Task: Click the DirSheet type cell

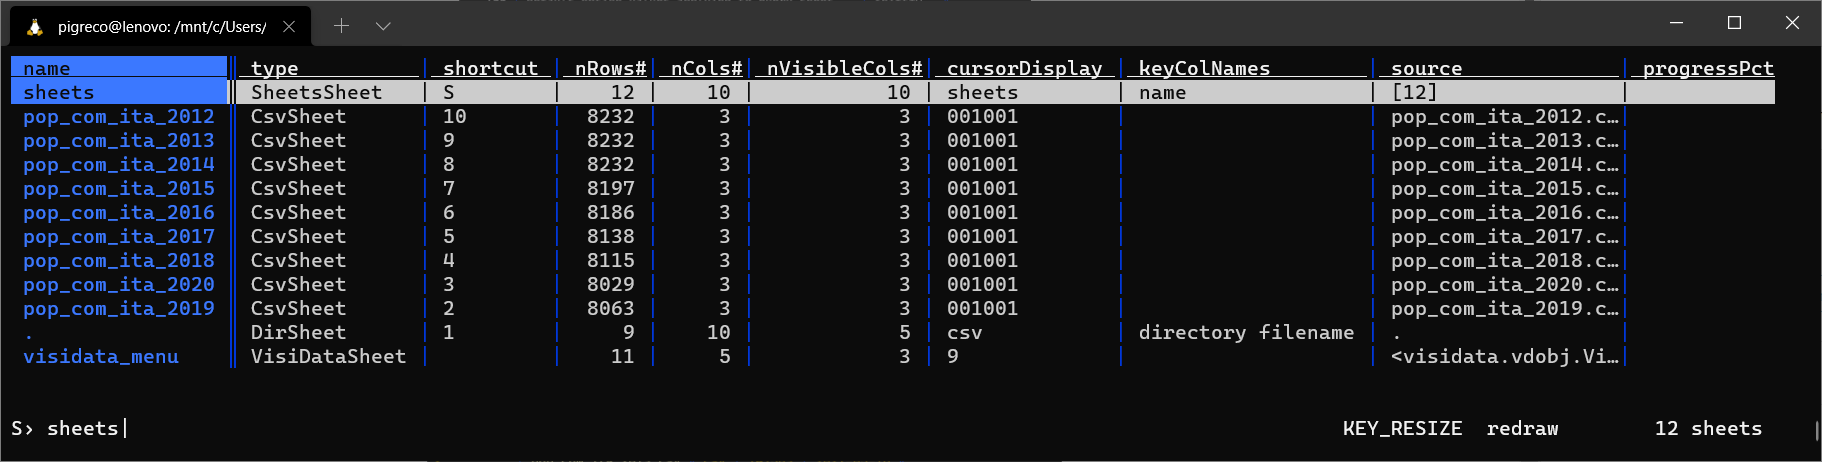Action: pyautogui.click(x=298, y=333)
